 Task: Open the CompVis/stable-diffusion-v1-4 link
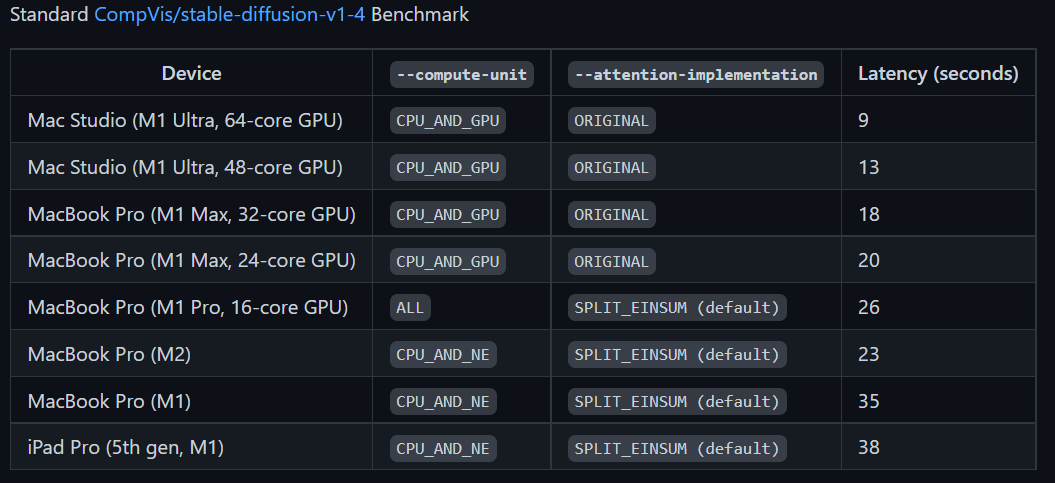229,14
